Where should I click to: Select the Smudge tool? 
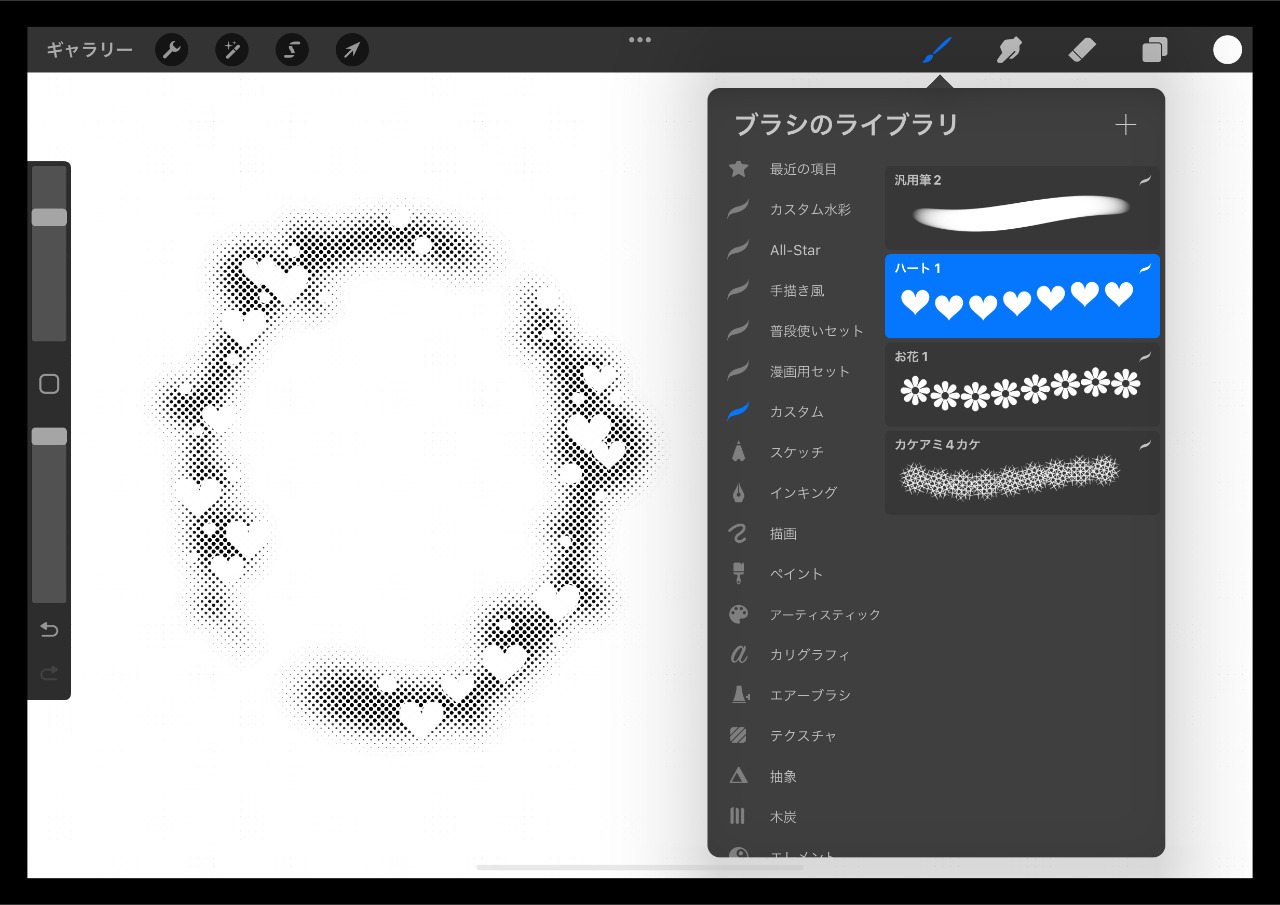pyautogui.click(x=1009, y=50)
